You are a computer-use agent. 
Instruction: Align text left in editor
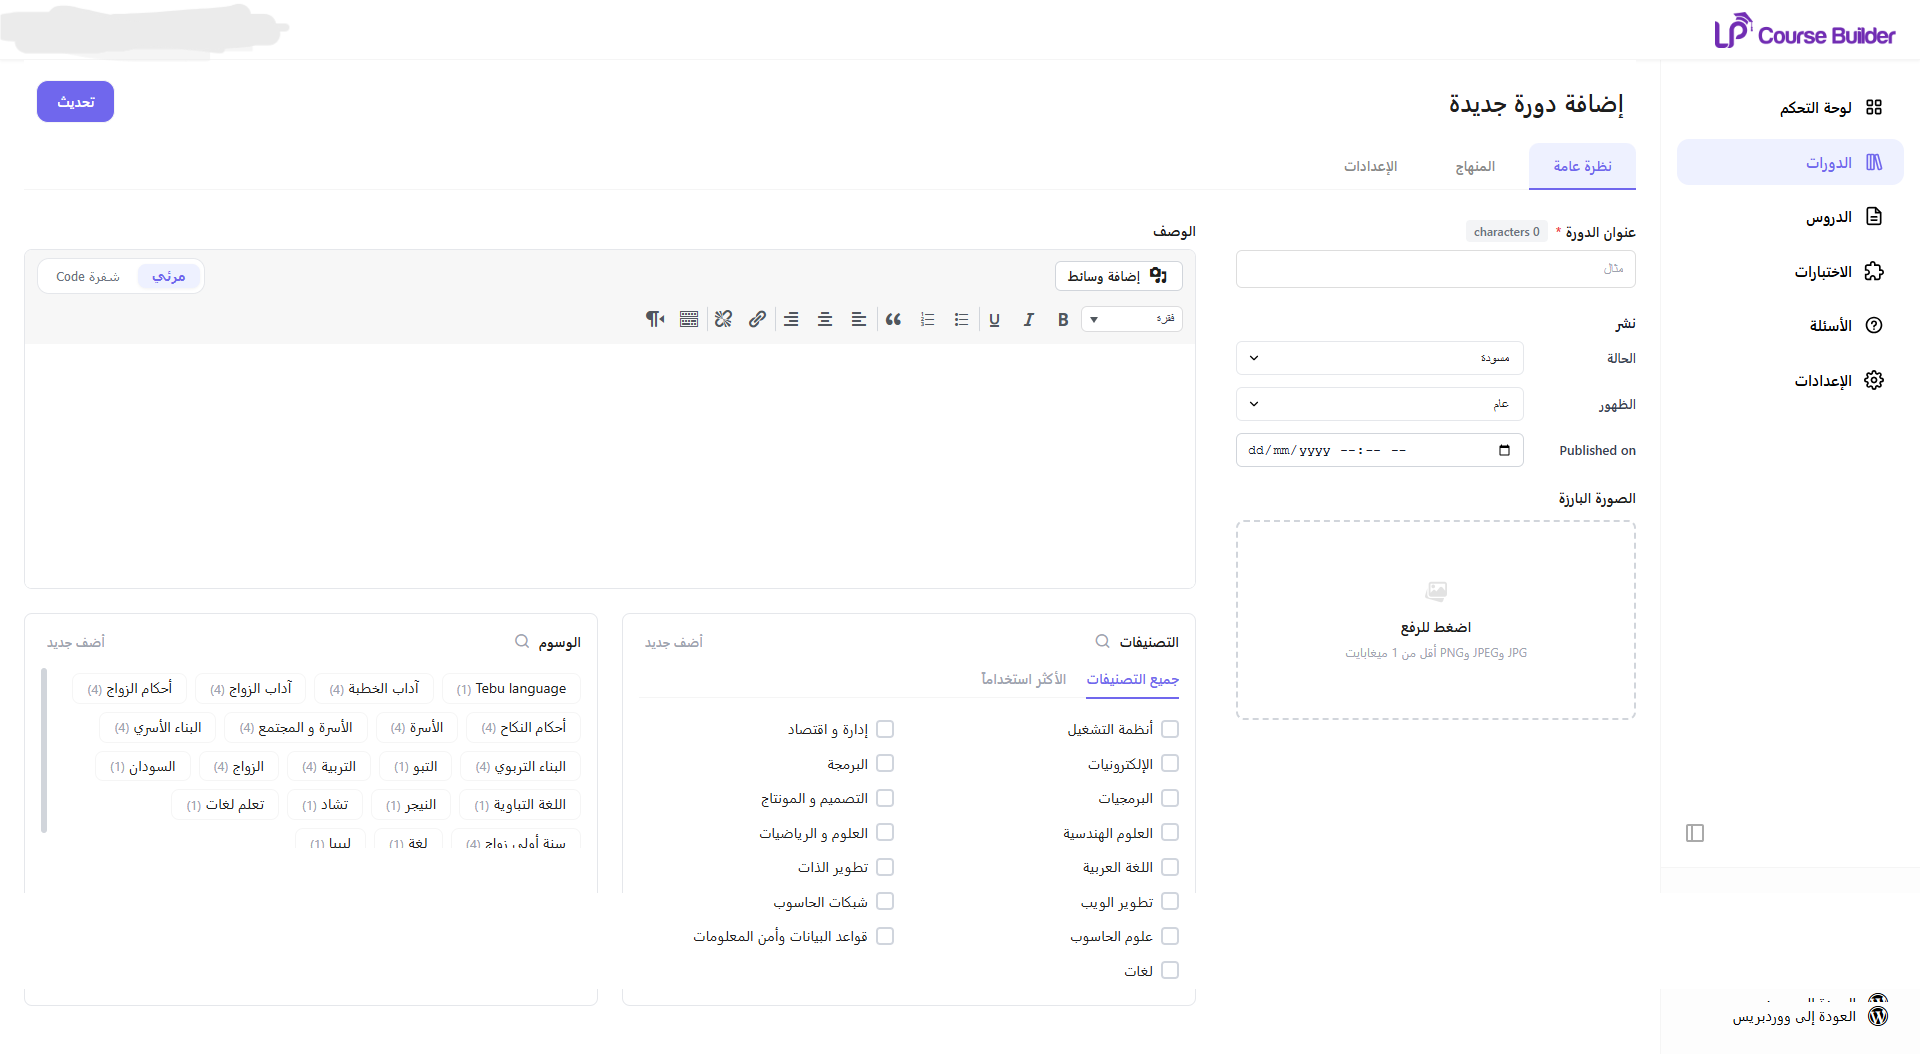[859, 320]
